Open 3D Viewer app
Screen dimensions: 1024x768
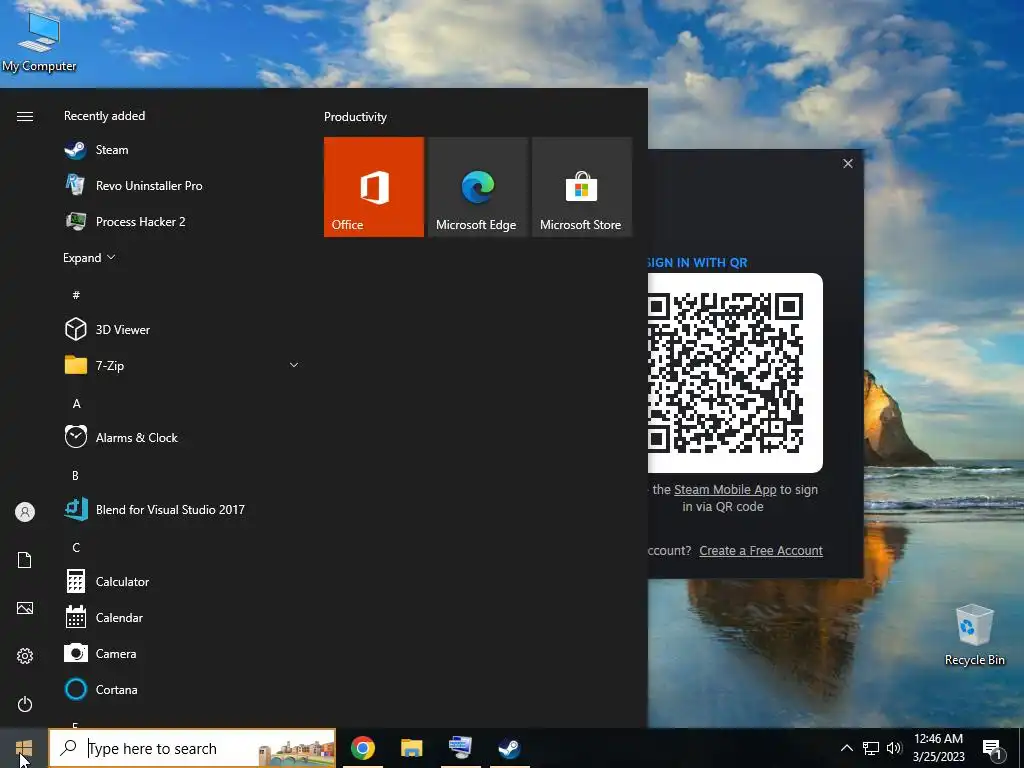(183, 329)
